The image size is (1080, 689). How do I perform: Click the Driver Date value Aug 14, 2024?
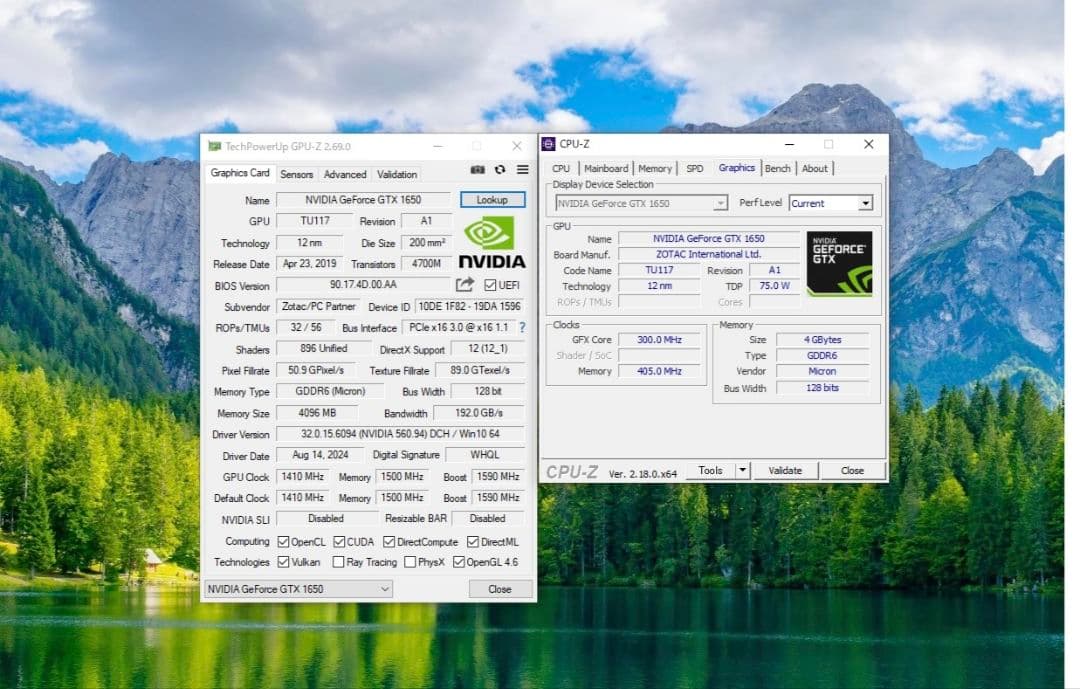point(320,455)
